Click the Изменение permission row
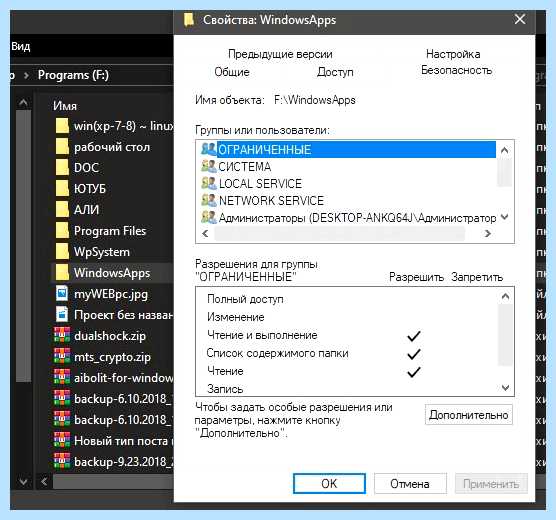 coord(236,317)
